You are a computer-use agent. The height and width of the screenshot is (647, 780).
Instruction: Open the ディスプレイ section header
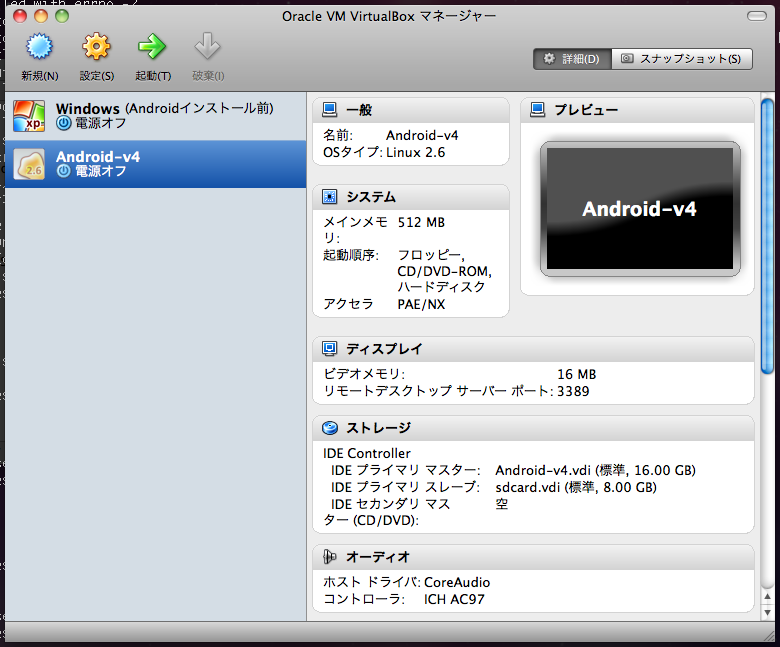pos(533,349)
